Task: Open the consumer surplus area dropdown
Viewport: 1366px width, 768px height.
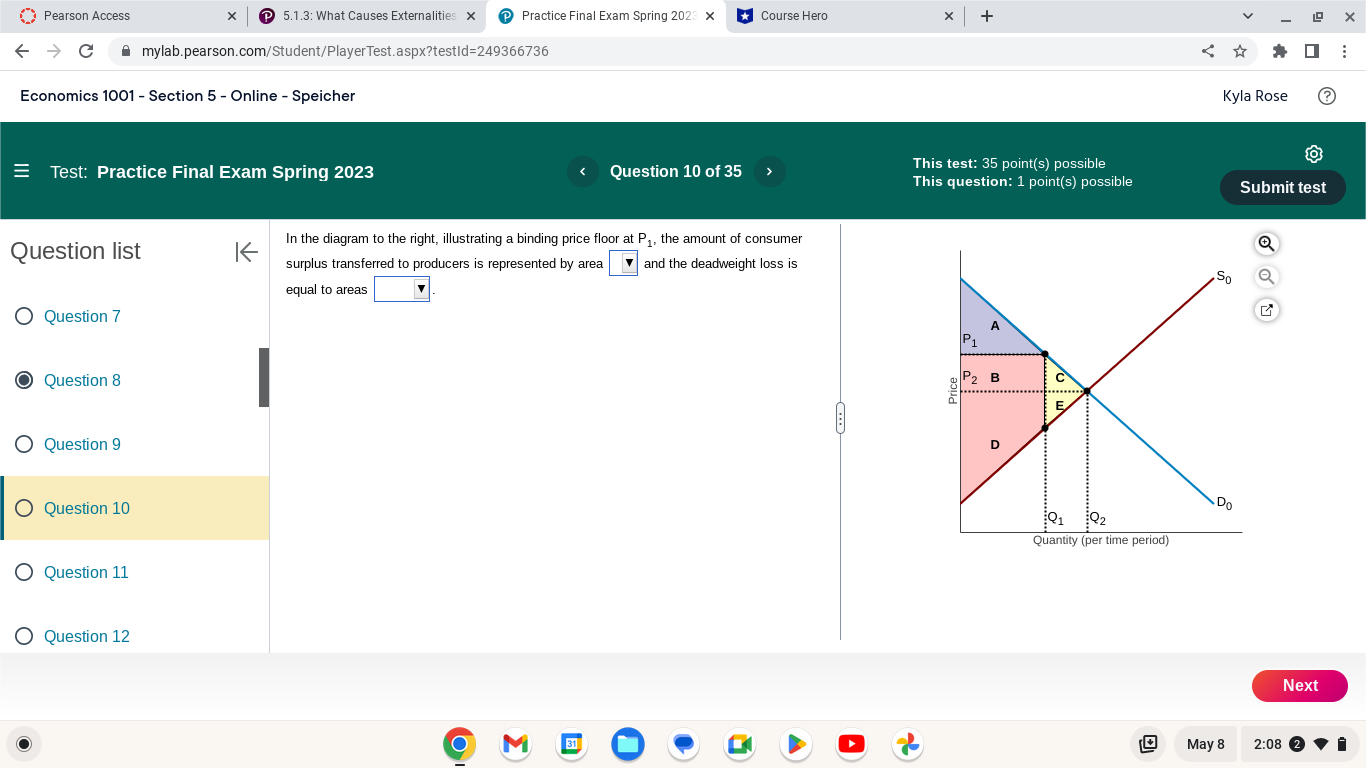Action: [x=623, y=262]
